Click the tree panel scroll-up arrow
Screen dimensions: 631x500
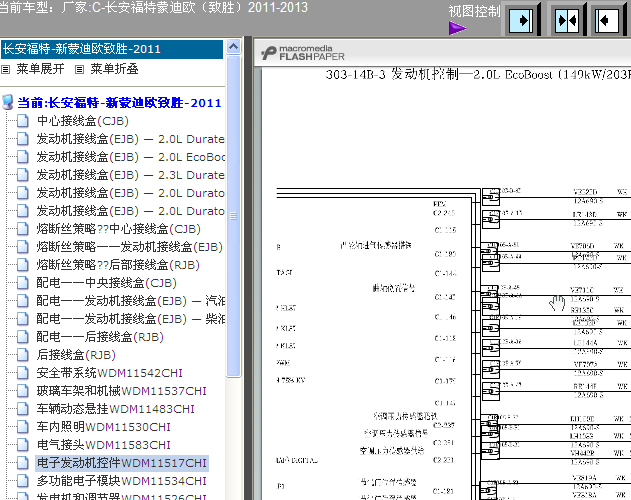tap(233, 47)
